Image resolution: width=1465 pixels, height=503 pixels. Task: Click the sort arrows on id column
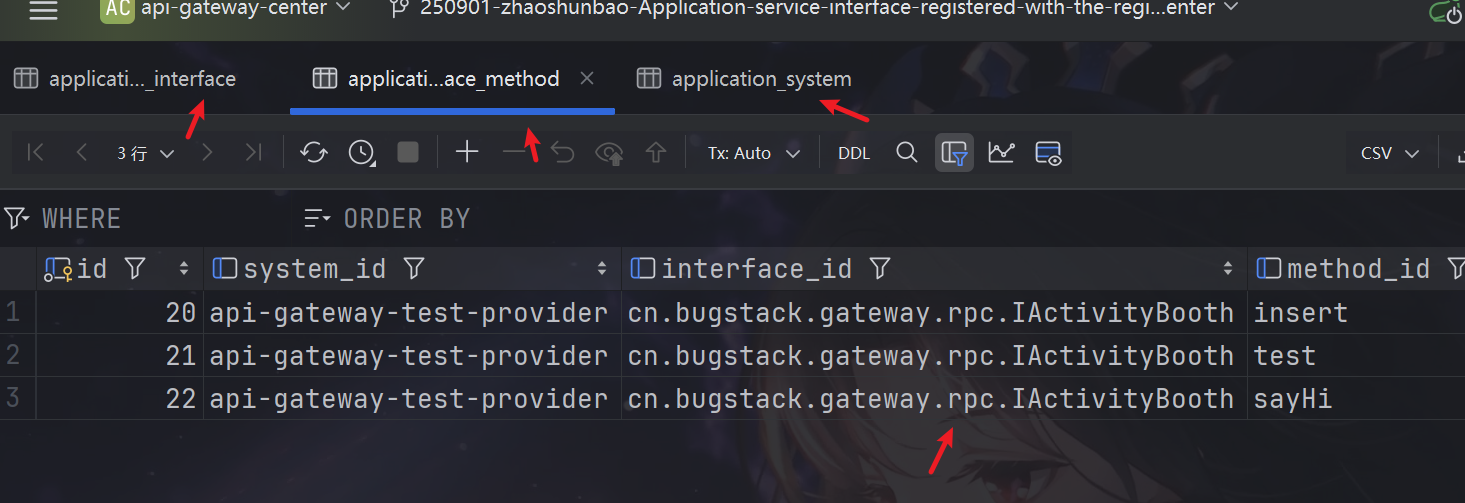click(184, 268)
